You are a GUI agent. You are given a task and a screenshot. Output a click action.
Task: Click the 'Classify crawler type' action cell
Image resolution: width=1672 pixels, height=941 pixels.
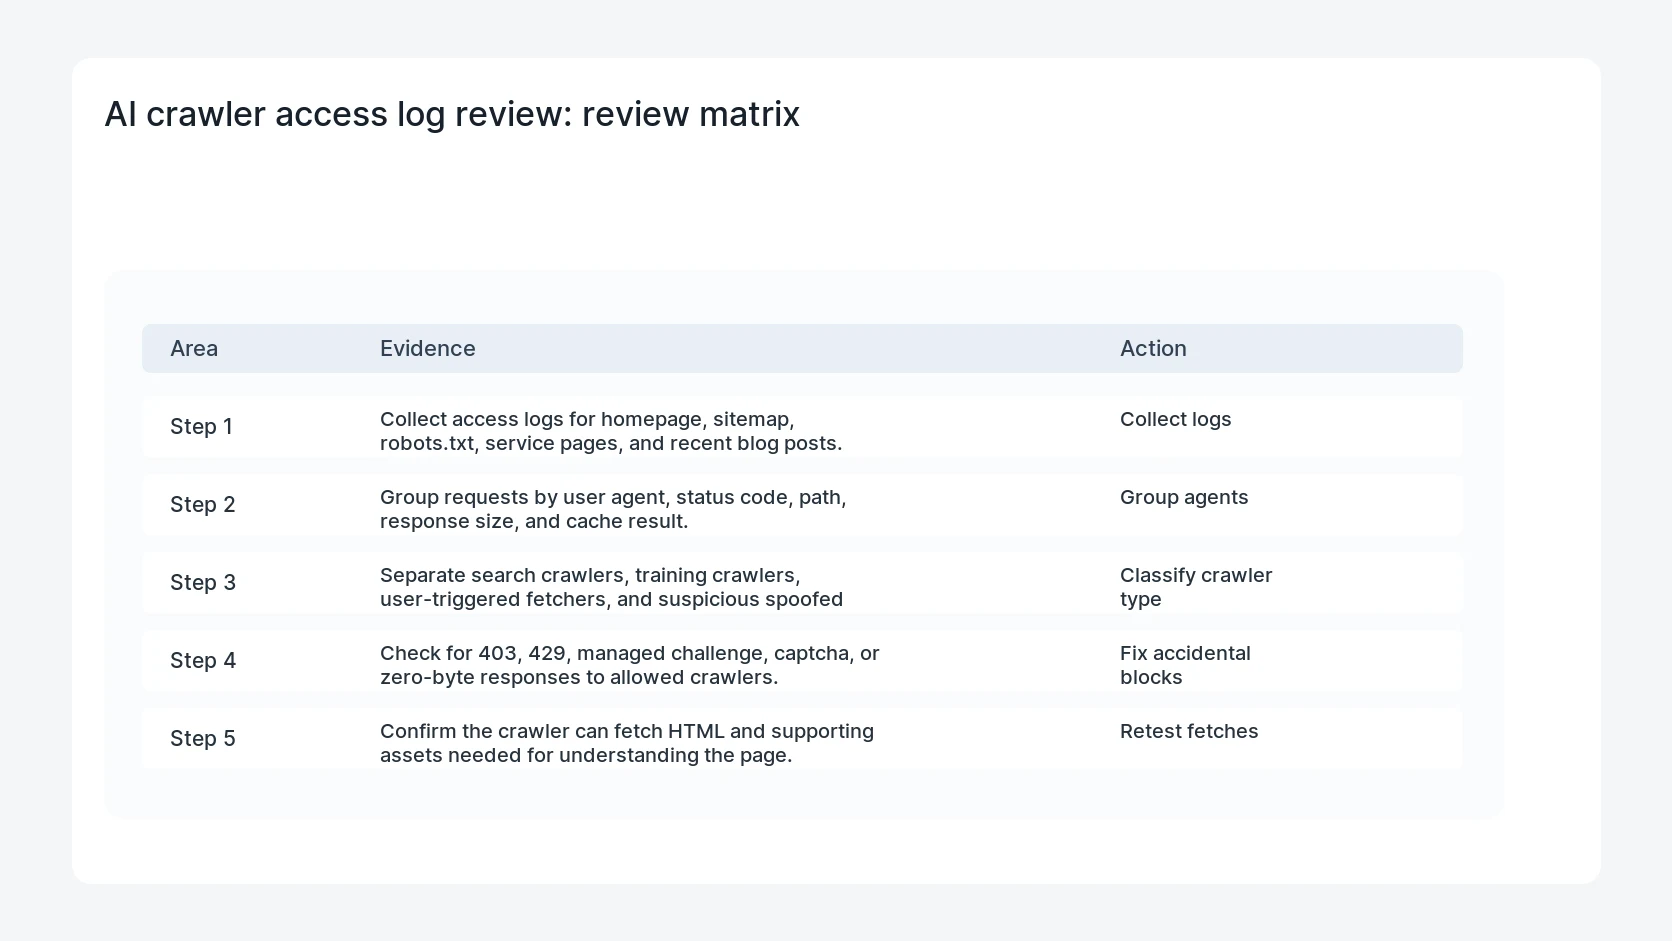tap(1196, 587)
